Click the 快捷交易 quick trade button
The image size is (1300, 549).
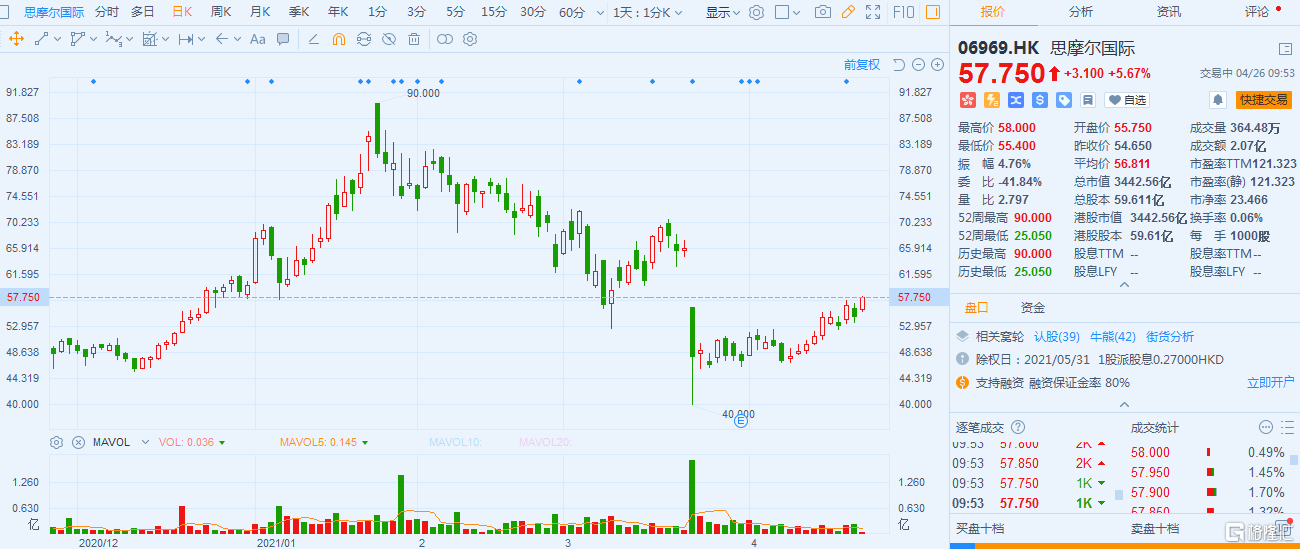coord(1264,100)
